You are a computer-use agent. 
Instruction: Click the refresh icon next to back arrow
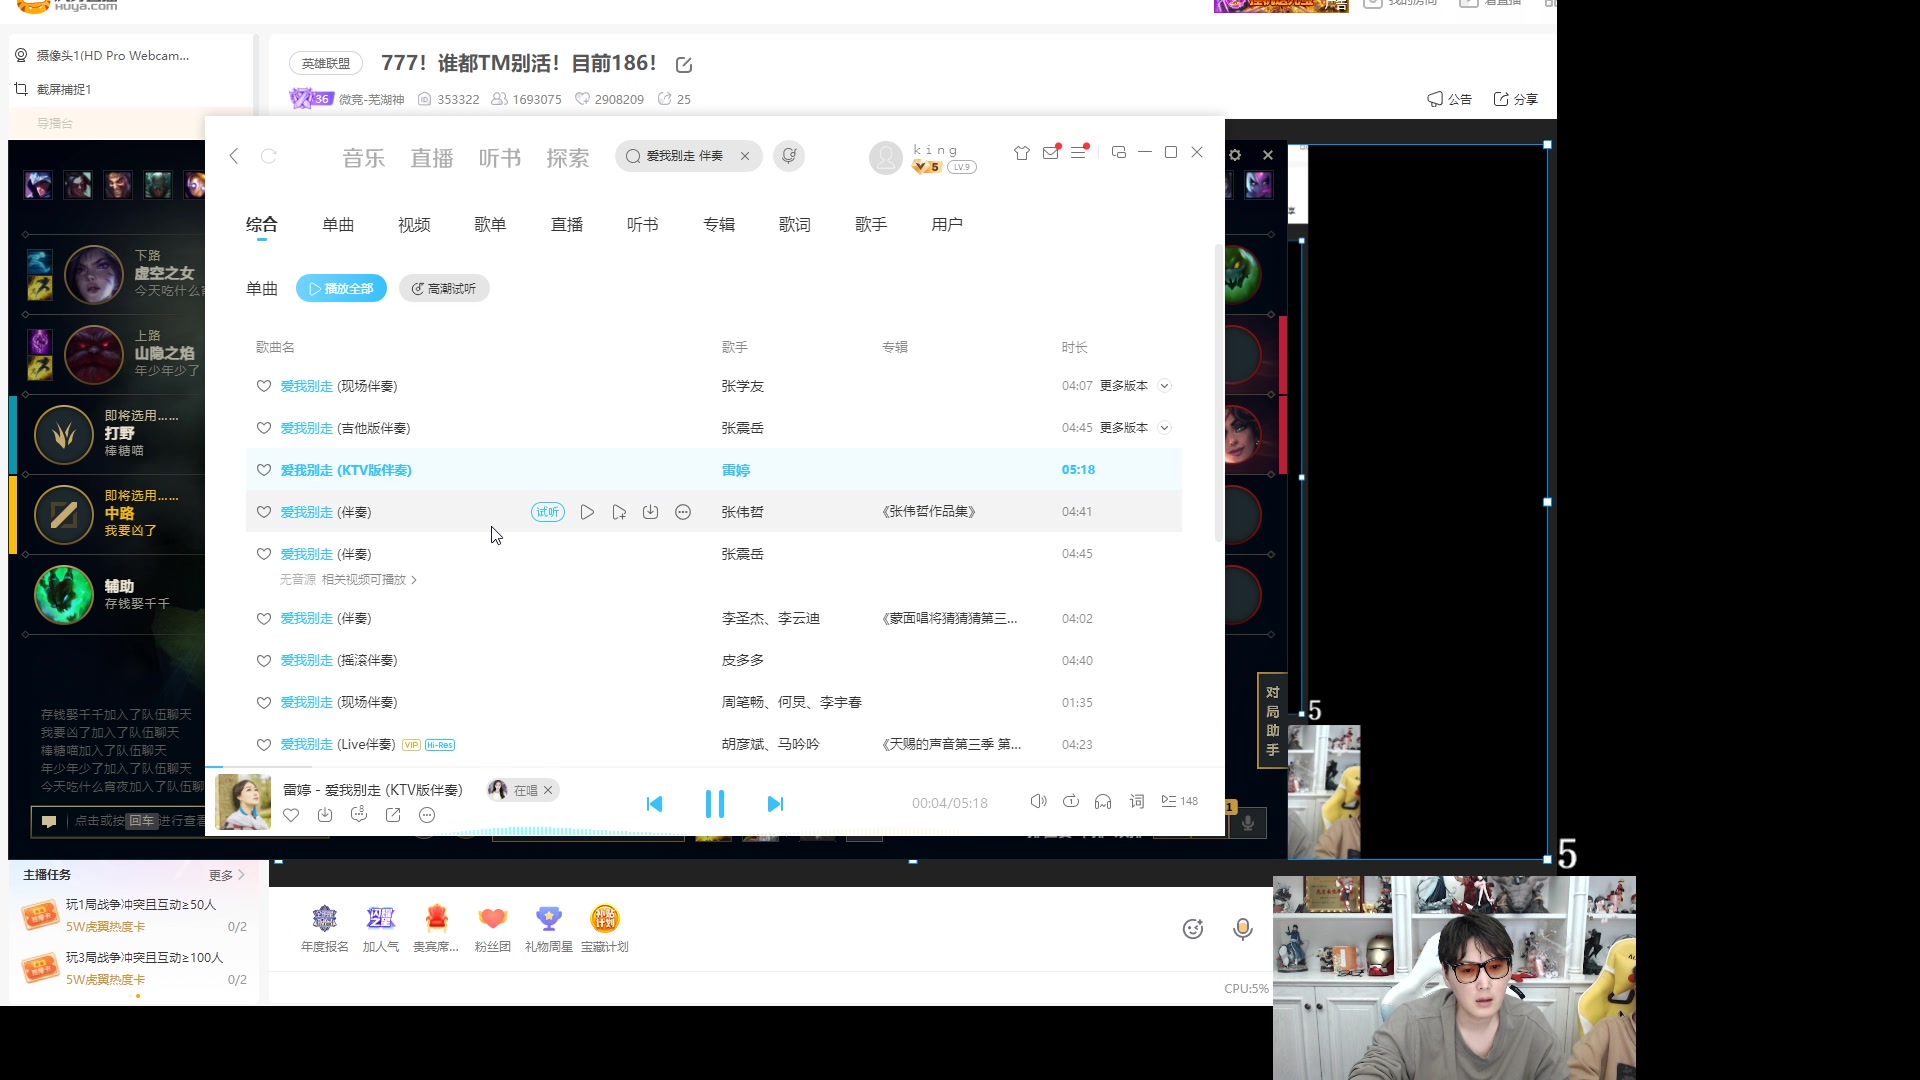(x=269, y=156)
